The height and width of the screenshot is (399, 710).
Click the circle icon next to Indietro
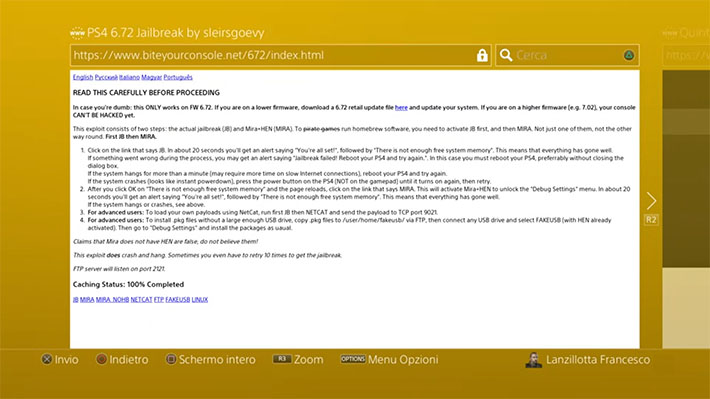point(101,360)
